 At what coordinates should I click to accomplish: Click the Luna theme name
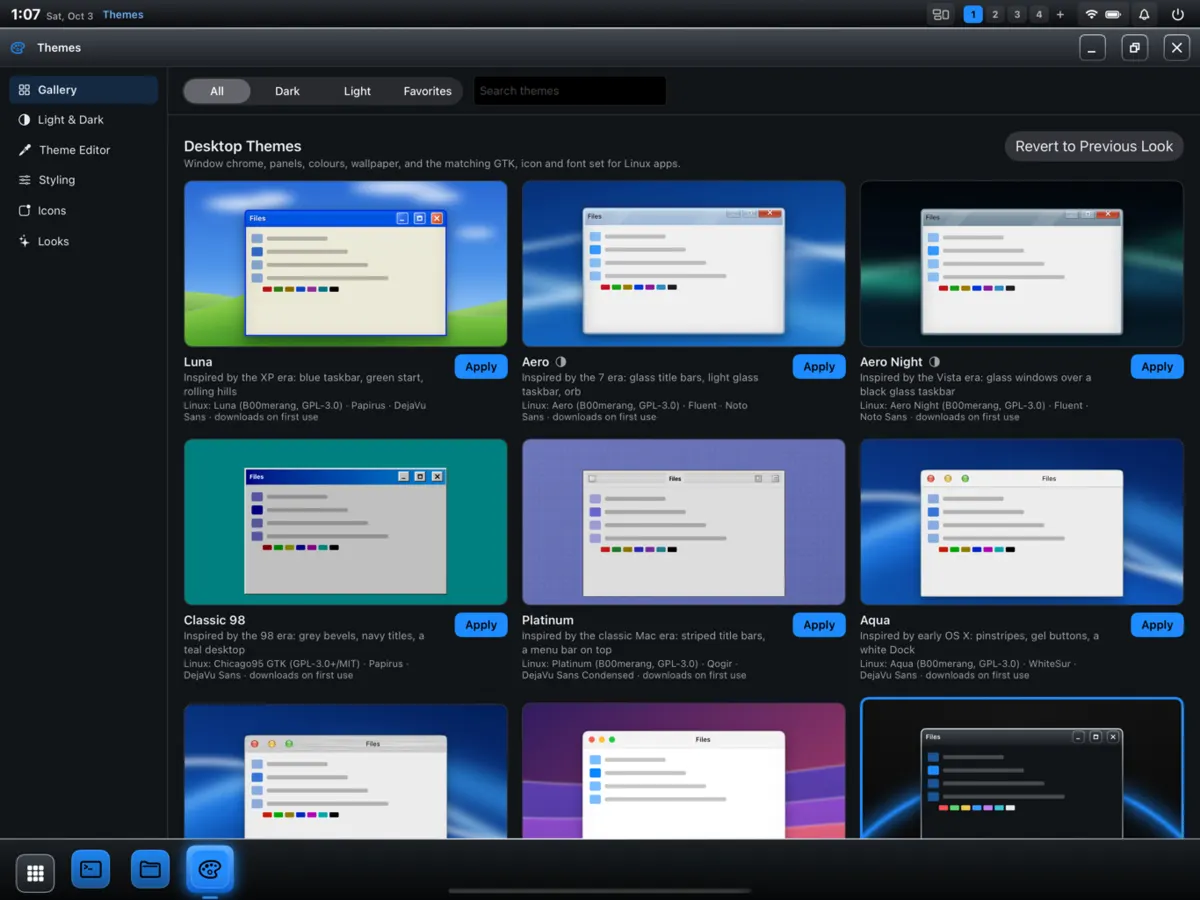point(198,362)
